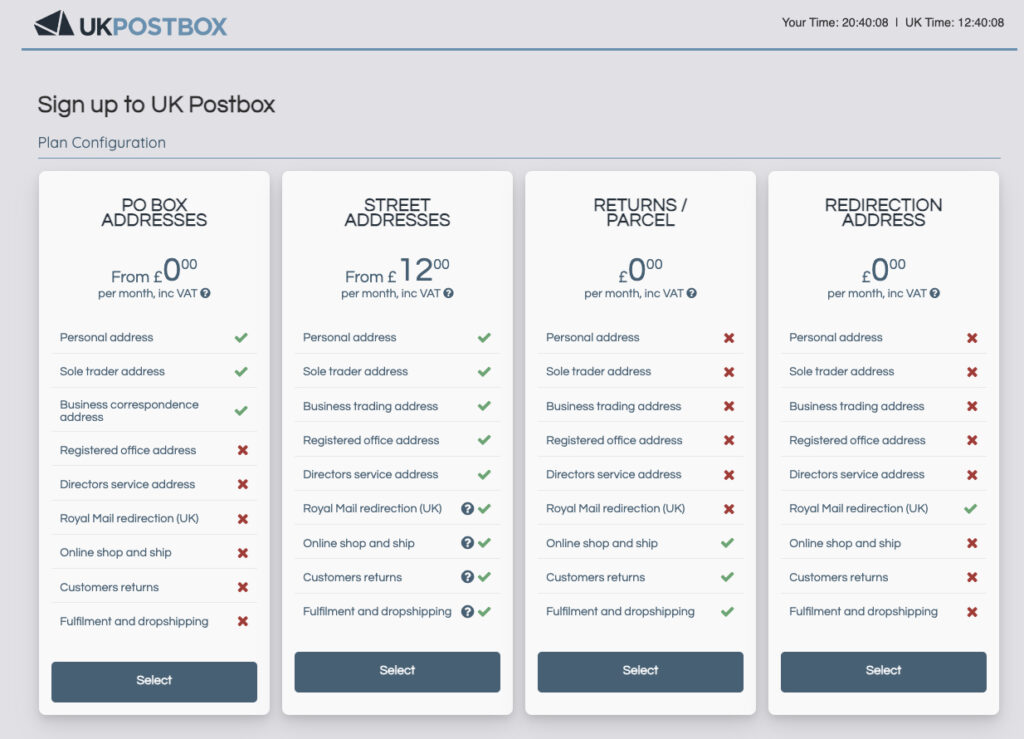Select the Redirection Address plan
Screen dimensions: 1024x739
(883, 671)
